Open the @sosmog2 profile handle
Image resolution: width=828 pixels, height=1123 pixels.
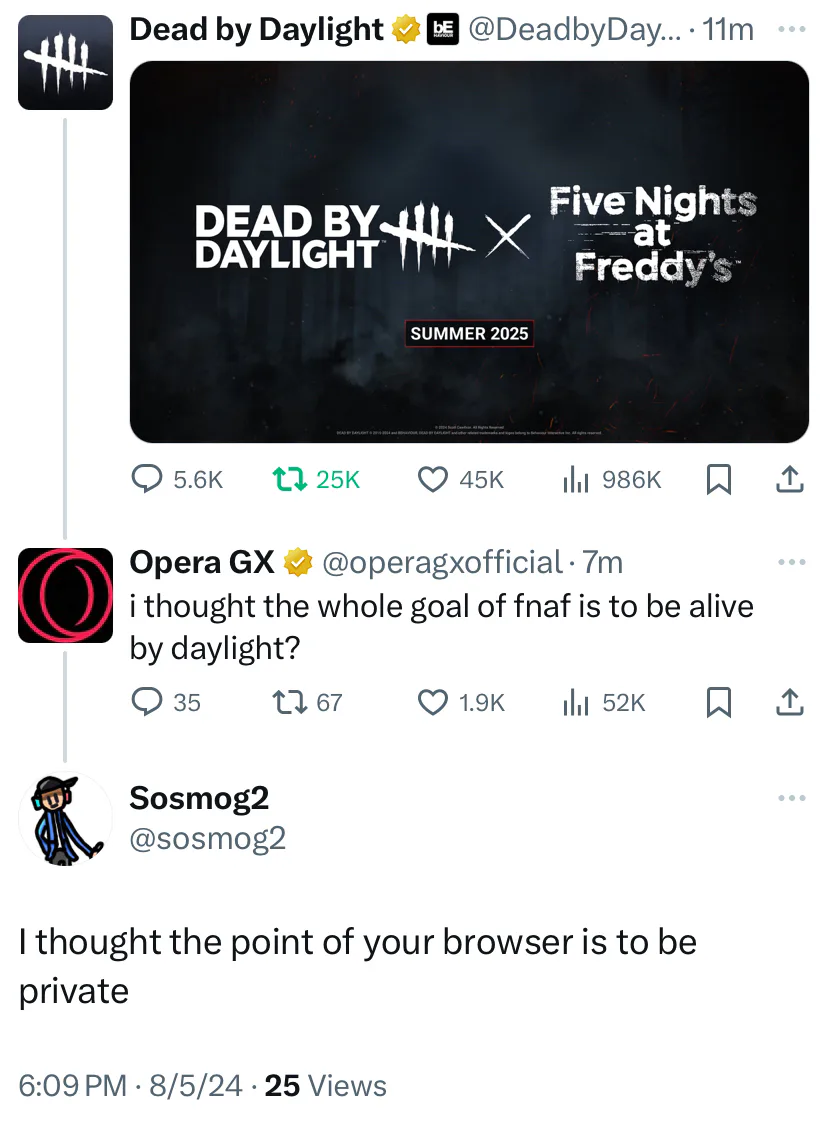coord(207,838)
